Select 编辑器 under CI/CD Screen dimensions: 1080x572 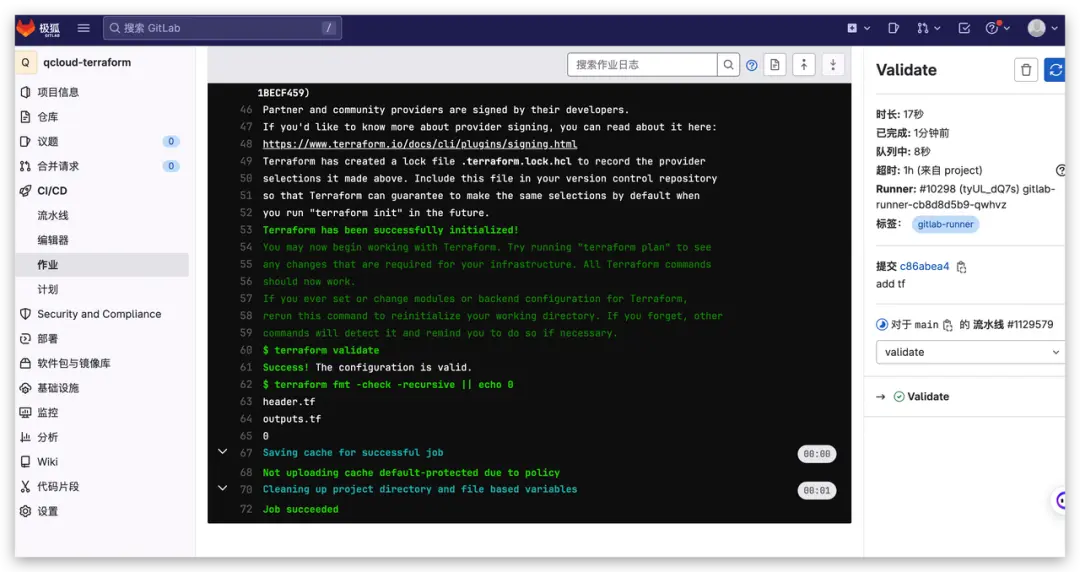pyautogui.click(x=53, y=240)
